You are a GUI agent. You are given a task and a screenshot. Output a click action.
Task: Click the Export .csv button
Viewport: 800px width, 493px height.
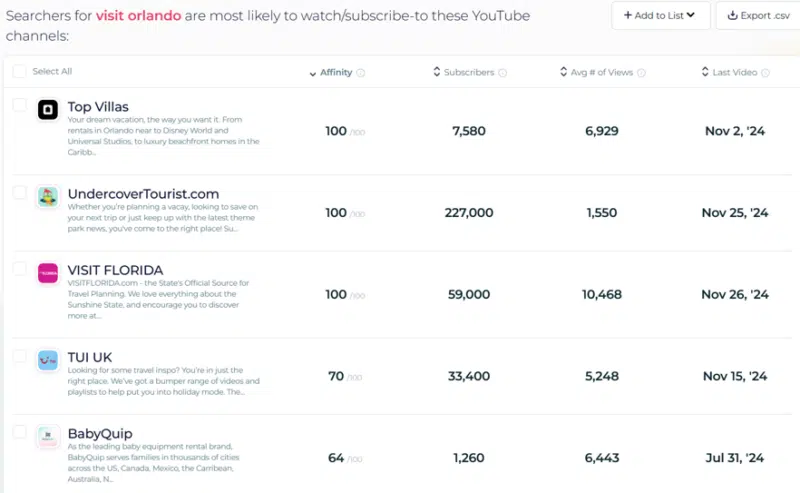tap(758, 15)
